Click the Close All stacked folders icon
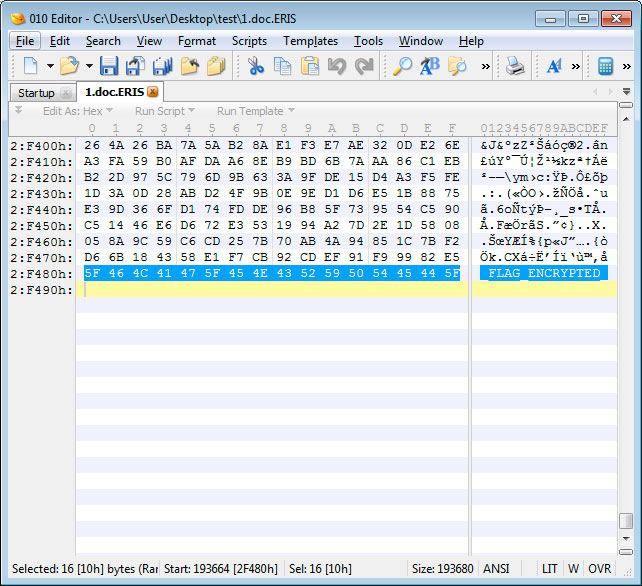This screenshot has height=586, width=642. coord(216,66)
